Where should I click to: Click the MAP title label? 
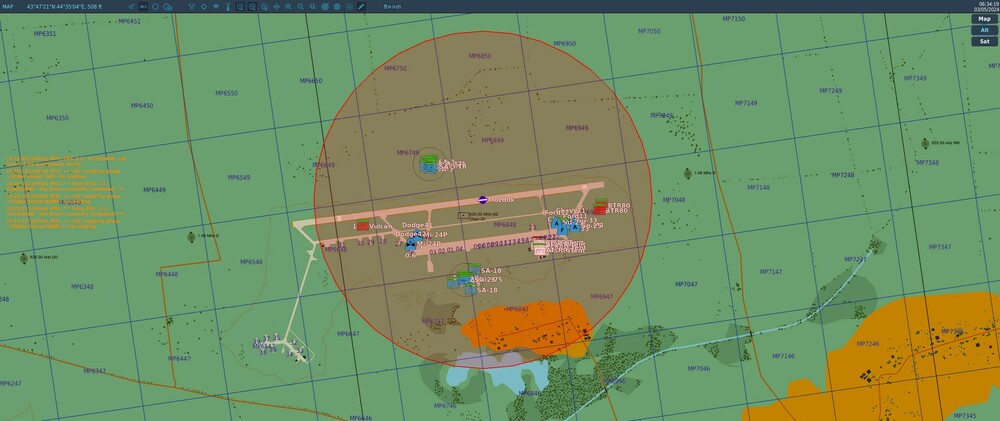tap(8, 6)
